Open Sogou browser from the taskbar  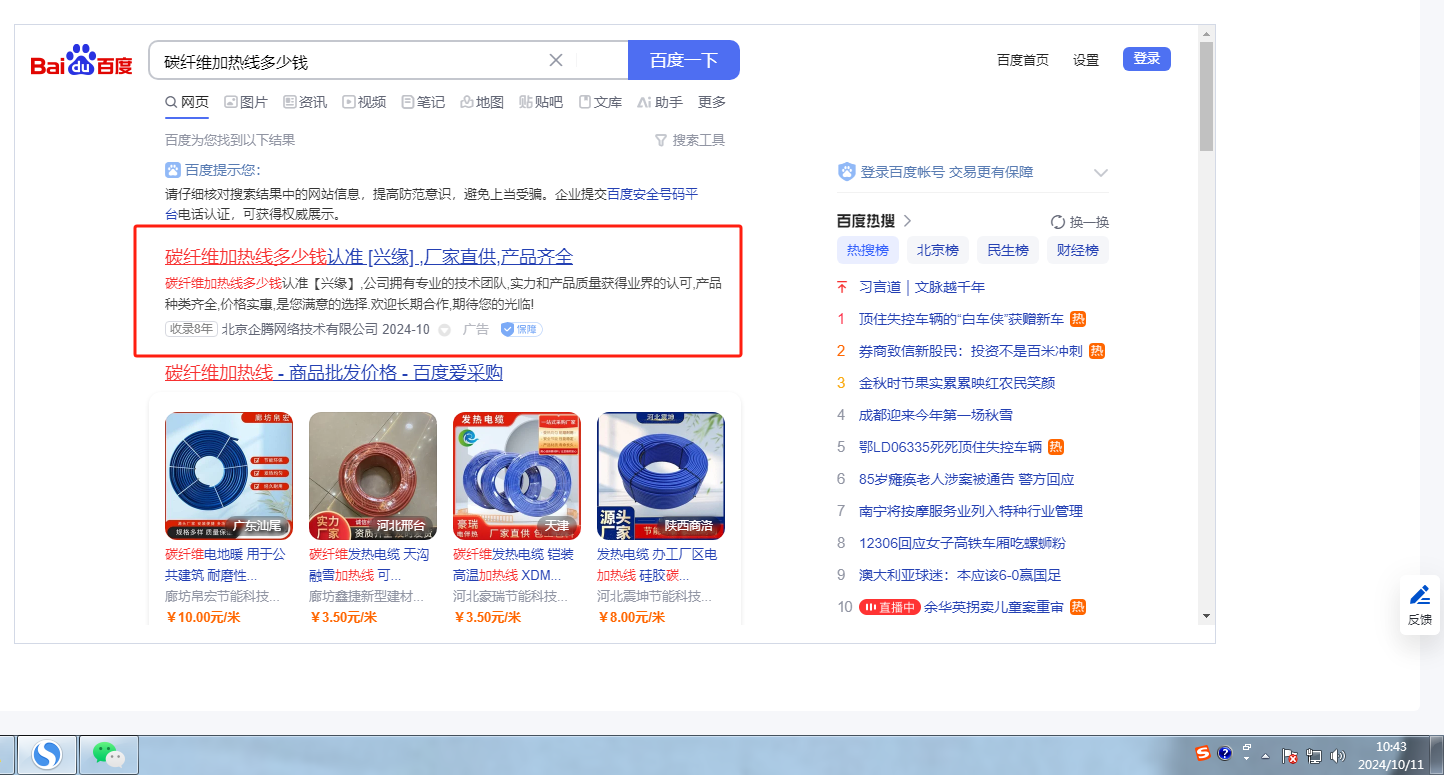click(46, 754)
